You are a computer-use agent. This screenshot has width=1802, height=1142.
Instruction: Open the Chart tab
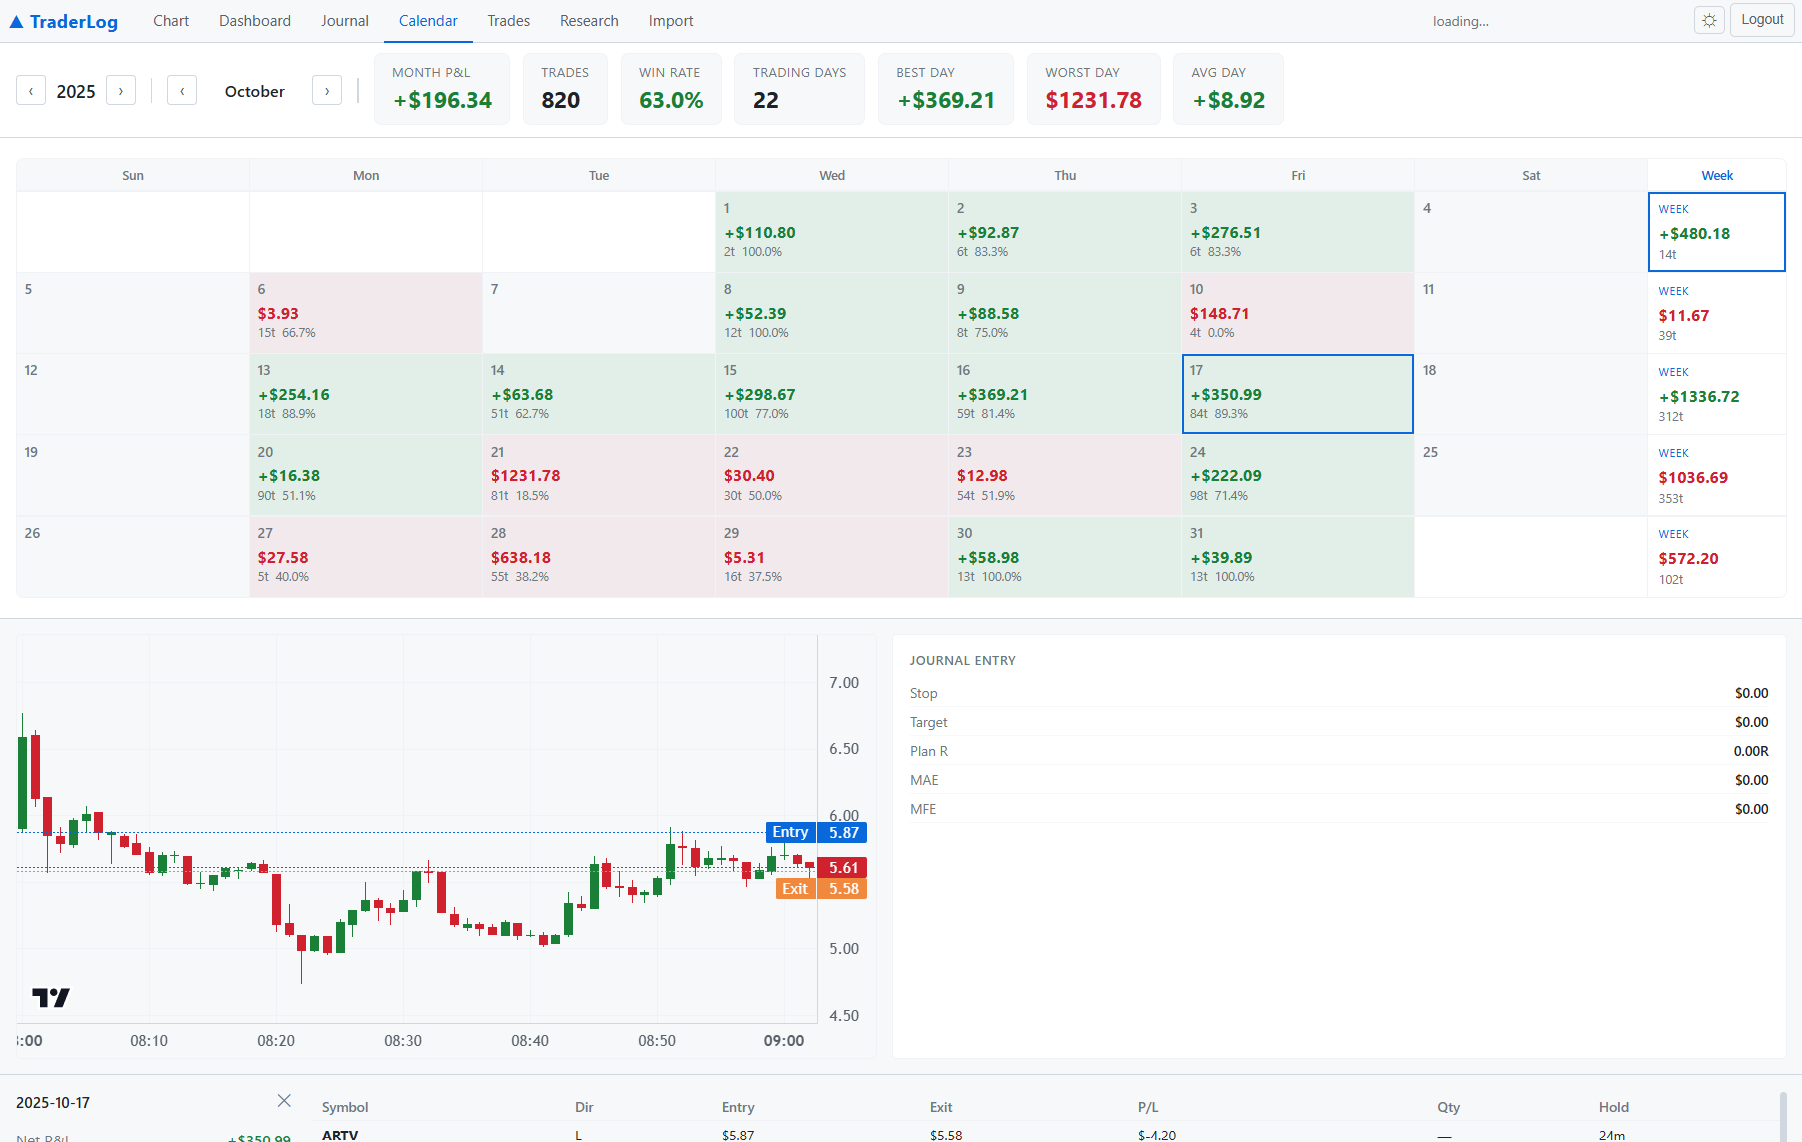[170, 20]
